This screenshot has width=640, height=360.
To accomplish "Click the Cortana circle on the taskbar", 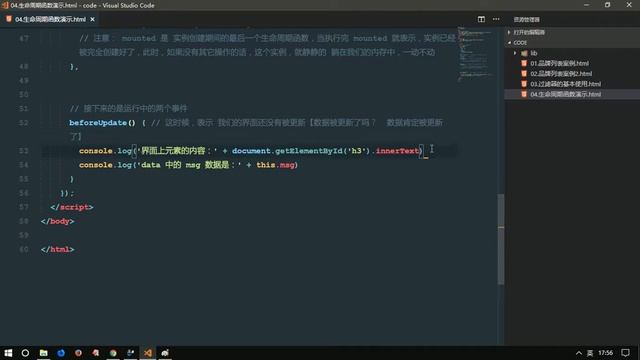I will [25, 353].
